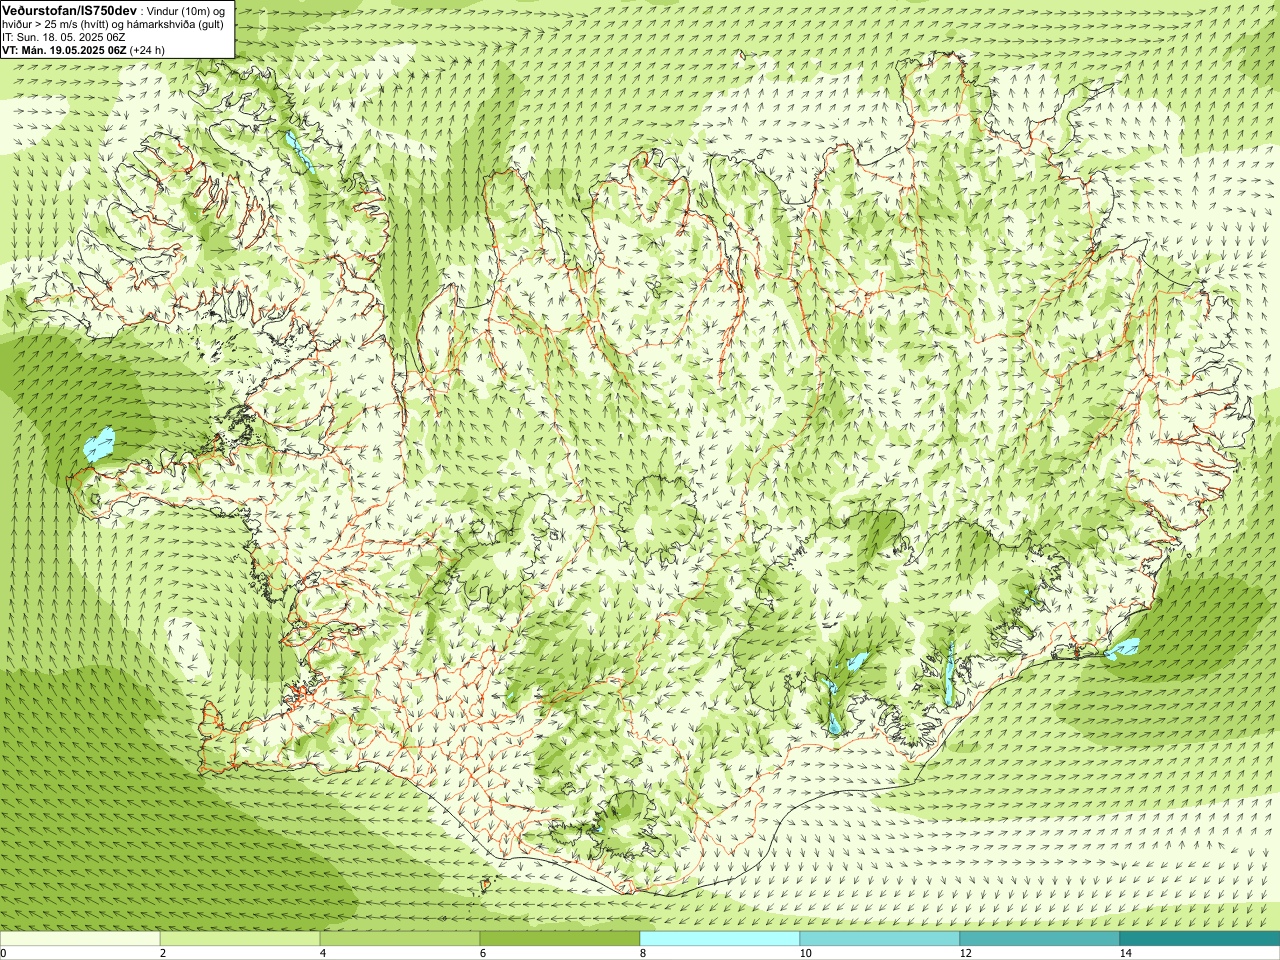The image size is (1280, 960).
Task: Click the darkest teal above-14 legend swatch
Action: pos(1200,939)
